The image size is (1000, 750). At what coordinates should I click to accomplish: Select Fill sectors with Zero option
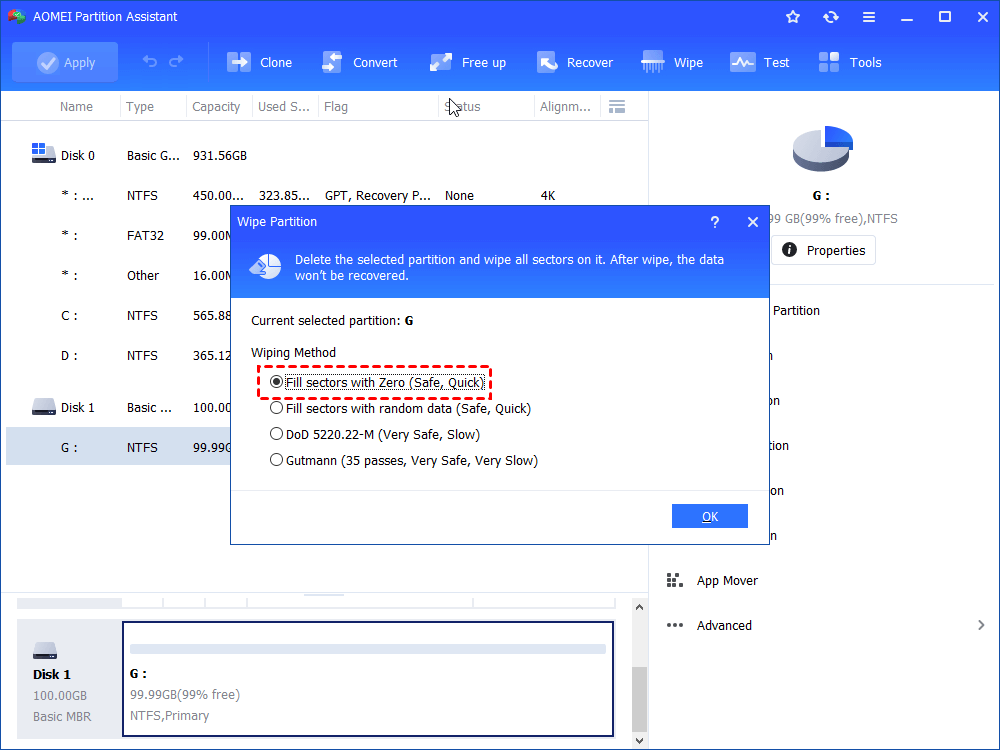(x=376, y=382)
